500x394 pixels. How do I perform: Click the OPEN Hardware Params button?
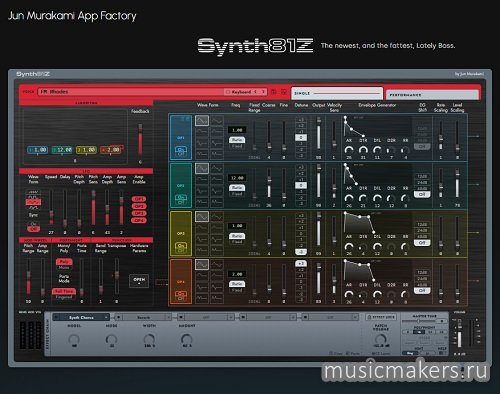pos(139,280)
